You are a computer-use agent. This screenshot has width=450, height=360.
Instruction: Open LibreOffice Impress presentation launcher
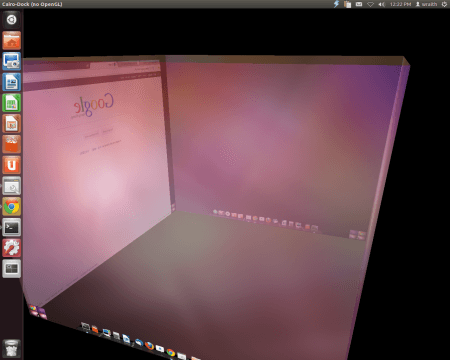coord(12,123)
